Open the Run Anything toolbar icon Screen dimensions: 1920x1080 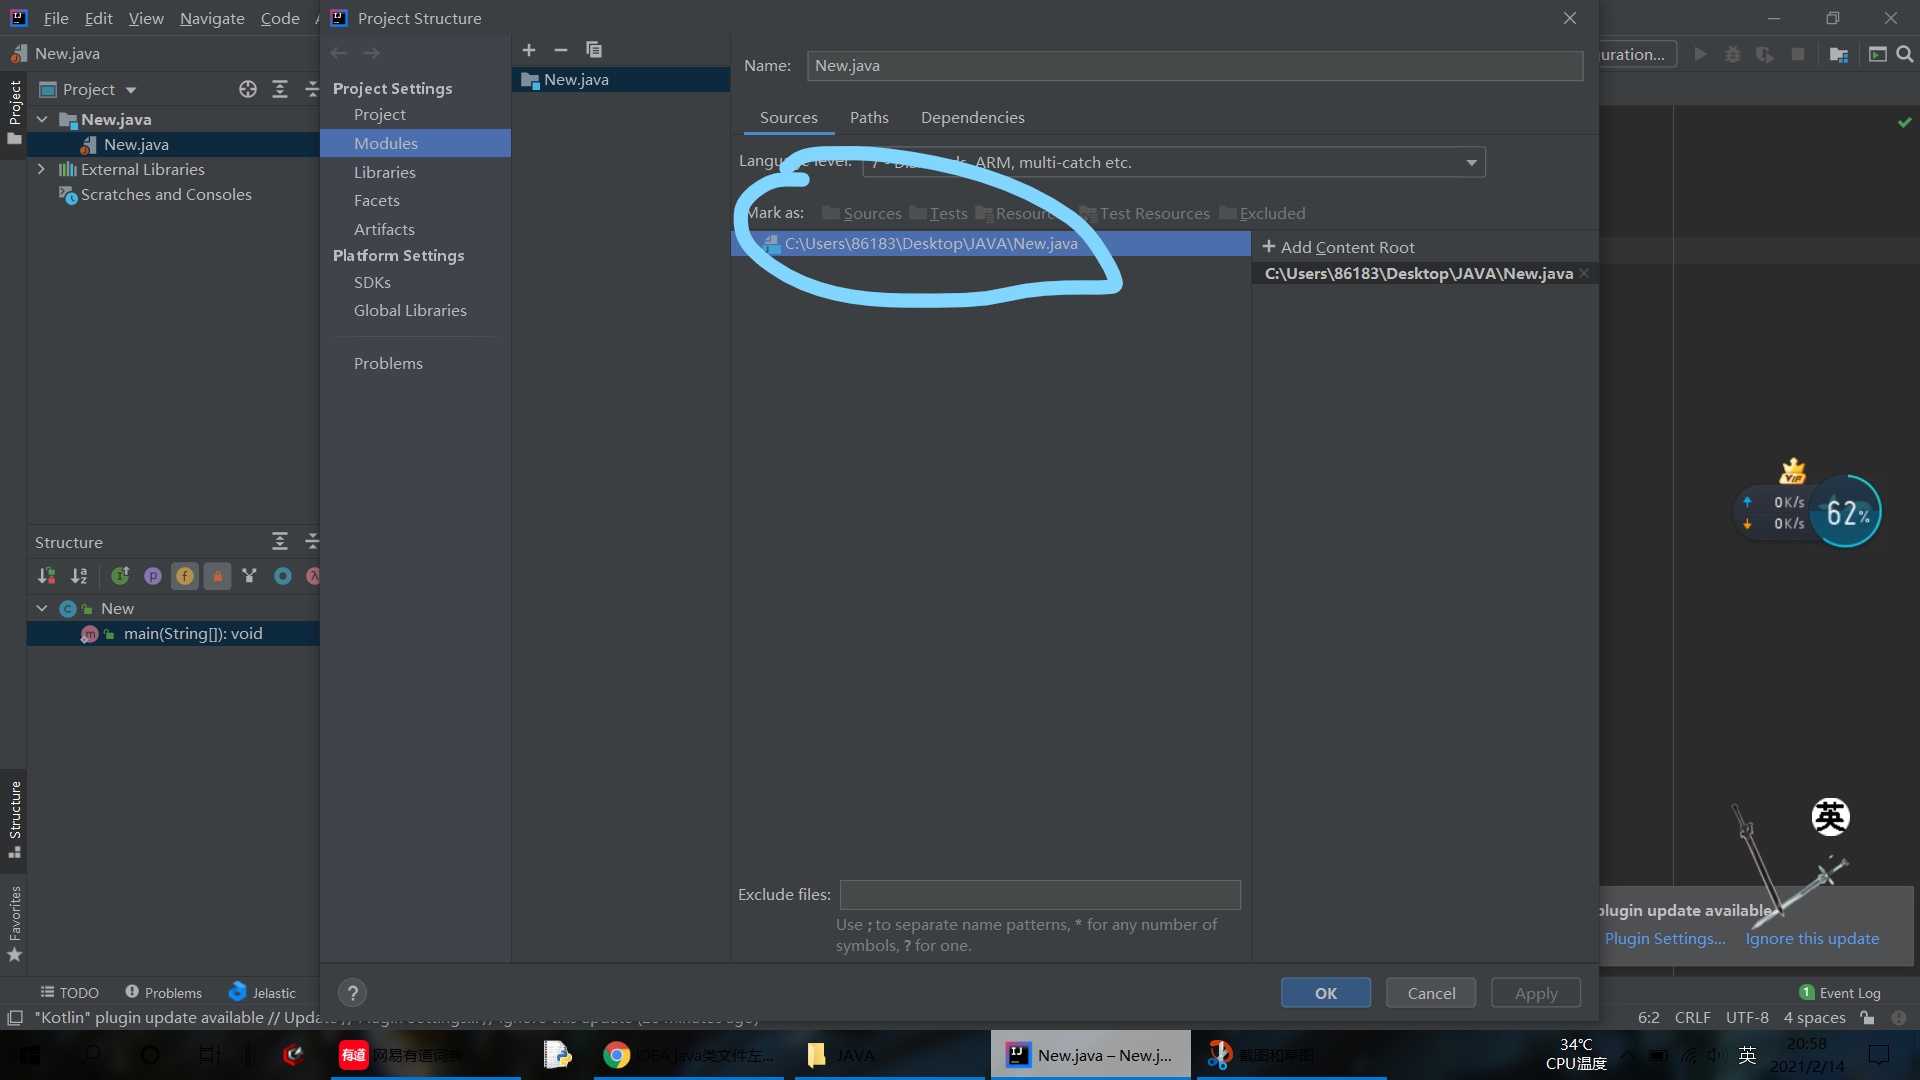(x=1877, y=54)
